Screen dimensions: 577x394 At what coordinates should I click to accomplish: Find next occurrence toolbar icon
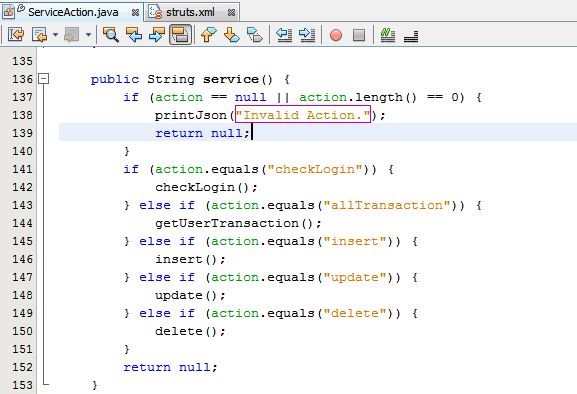(x=157, y=35)
